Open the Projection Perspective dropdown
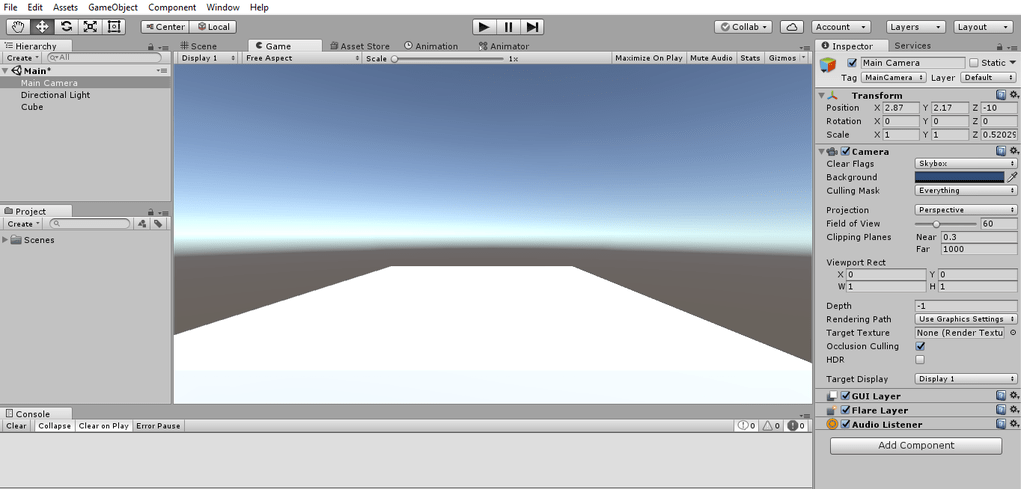Image resolution: width=1021 pixels, height=489 pixels. (x=966, y=210)
